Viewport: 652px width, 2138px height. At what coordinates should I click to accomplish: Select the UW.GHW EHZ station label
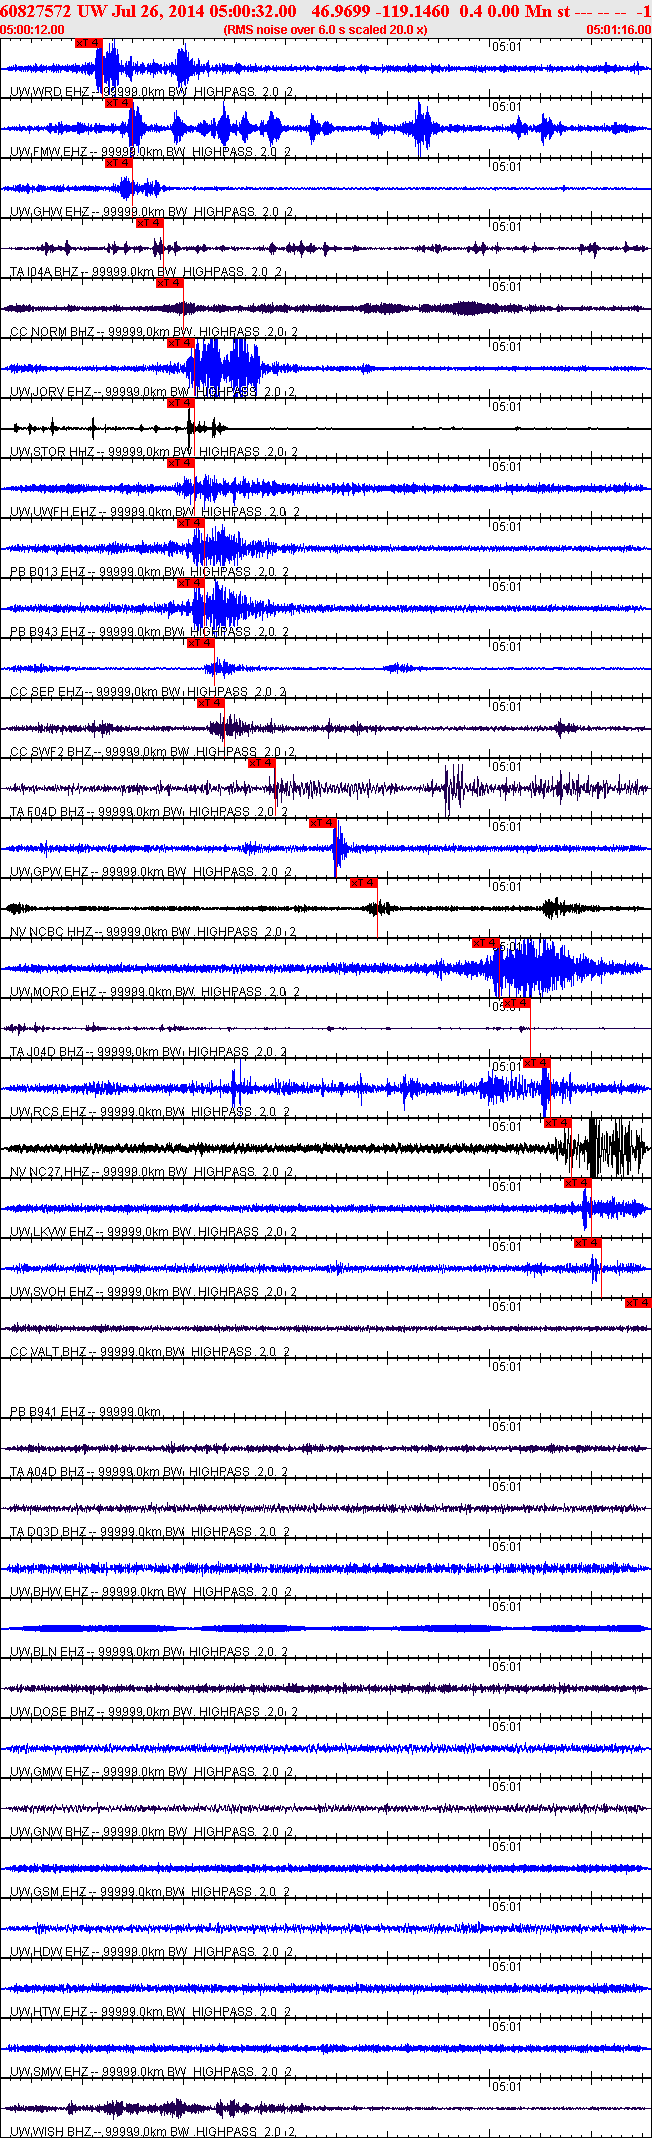[x=150, y=211]
